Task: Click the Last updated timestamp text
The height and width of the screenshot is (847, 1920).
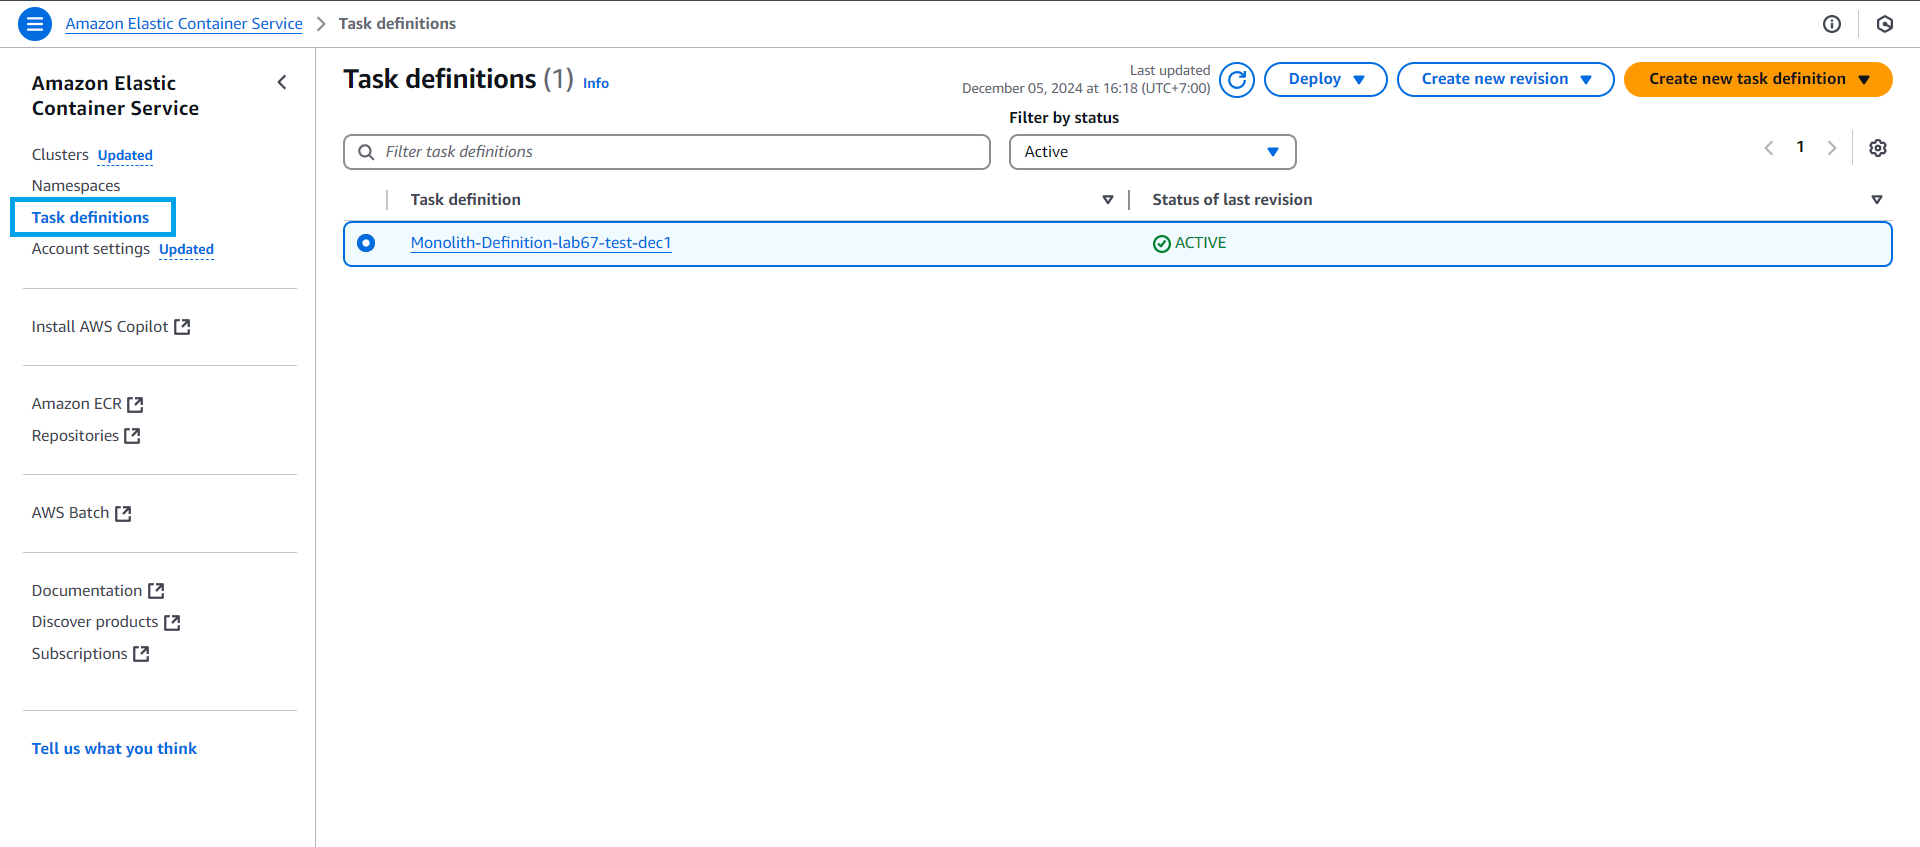Action: pyautogui.click(x=1086, y=80)
